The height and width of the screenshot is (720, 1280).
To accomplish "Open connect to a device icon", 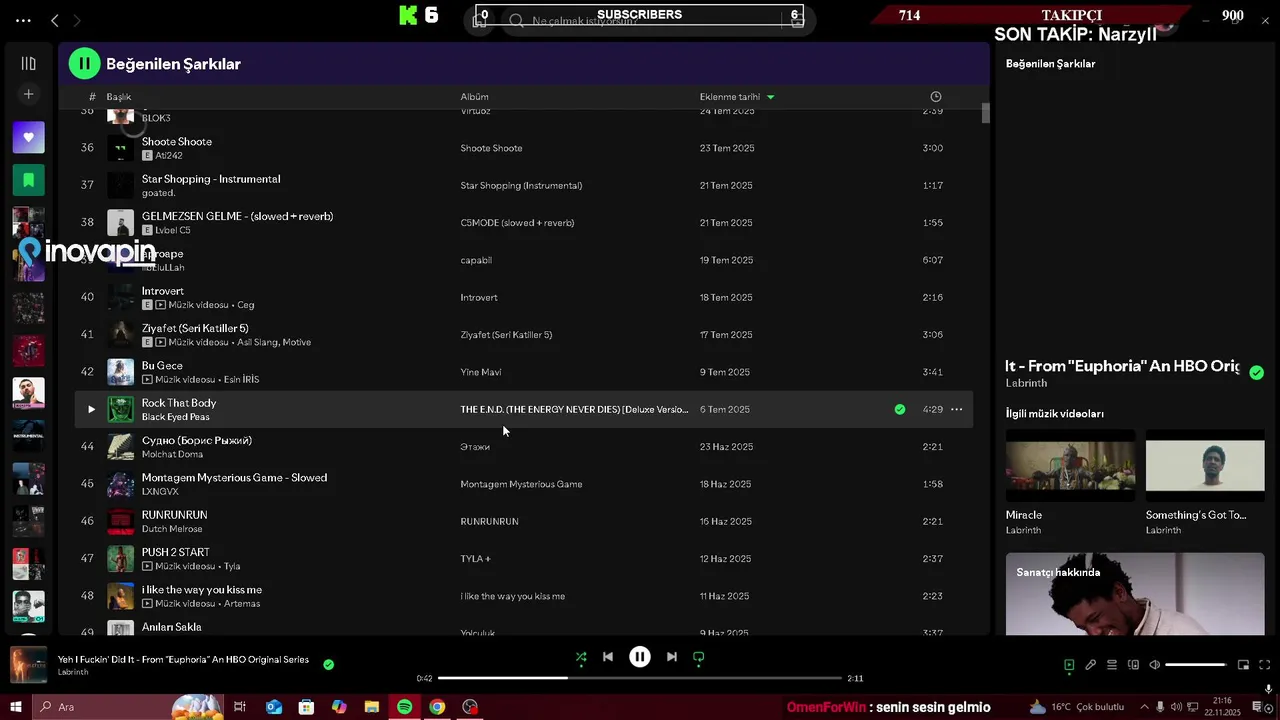I will [1133, 665].
